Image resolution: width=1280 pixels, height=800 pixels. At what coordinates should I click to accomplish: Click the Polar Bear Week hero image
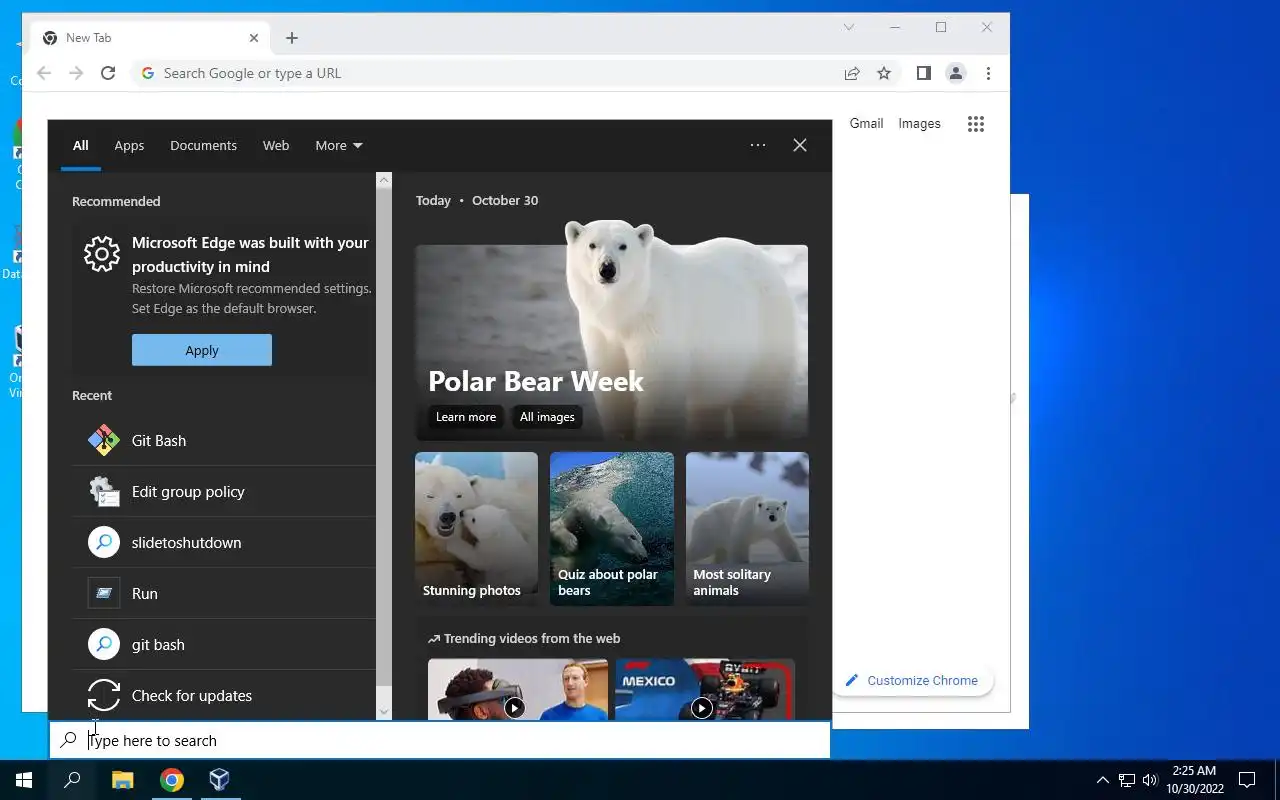click(x=612, y=330)
